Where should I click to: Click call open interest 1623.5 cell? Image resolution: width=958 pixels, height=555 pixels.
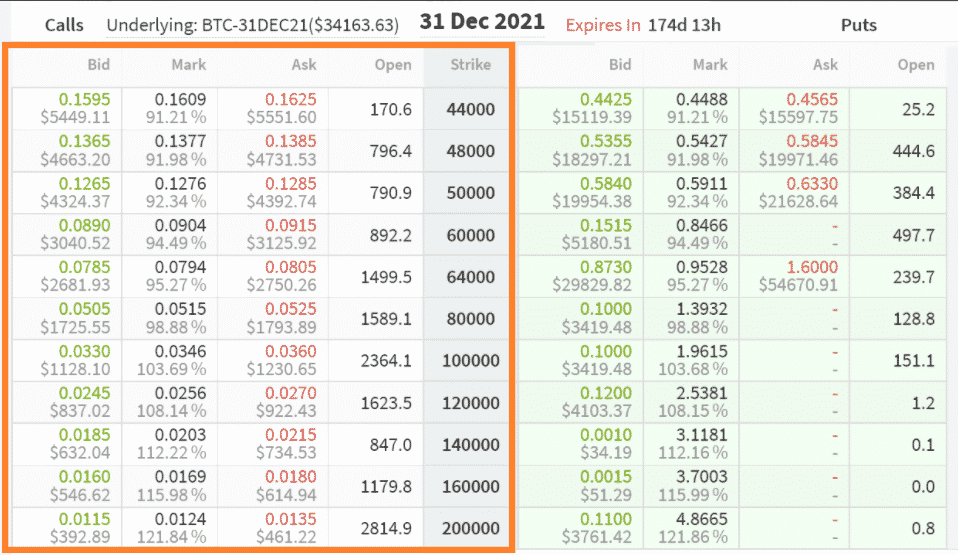point(387,401)
